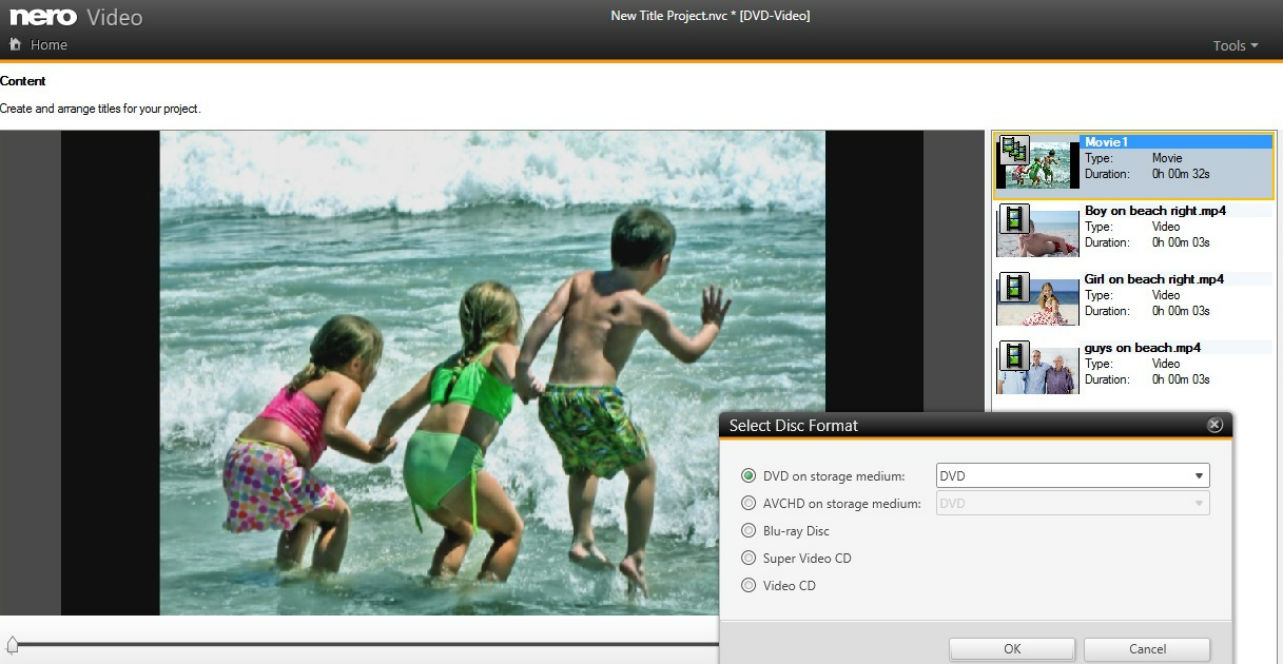The height and width of the screenshot is (664, 1283).
Task: Click the Movie1 filmstrip icon
Action: (1014, 149)
